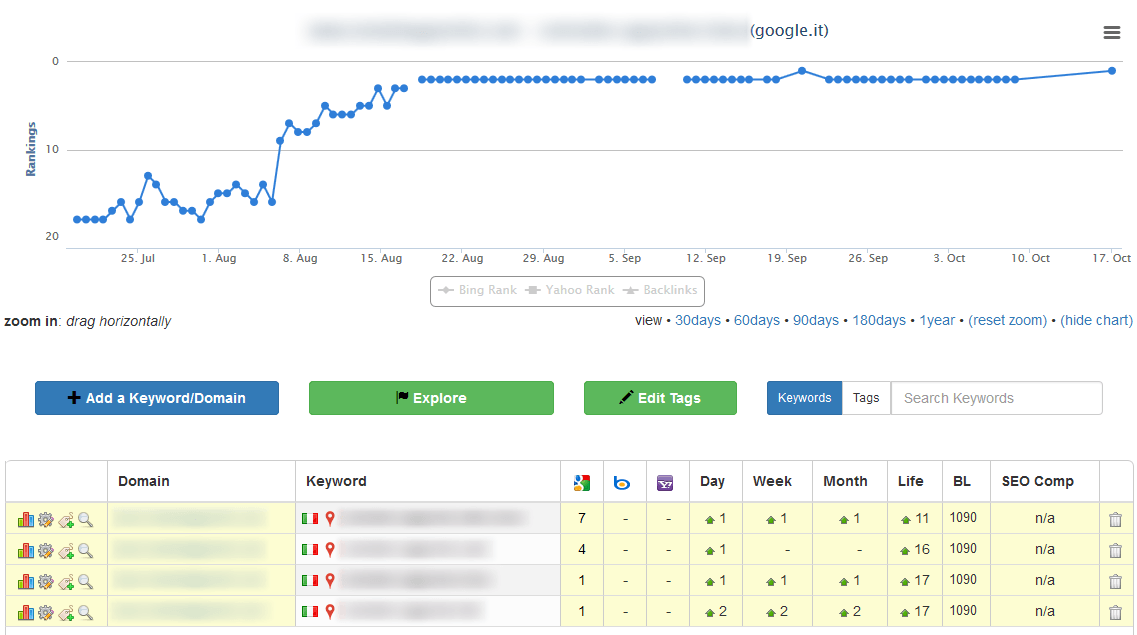Click tag-add icon in rank 7 row
The image size is (1137, 635).
[66, 520]
